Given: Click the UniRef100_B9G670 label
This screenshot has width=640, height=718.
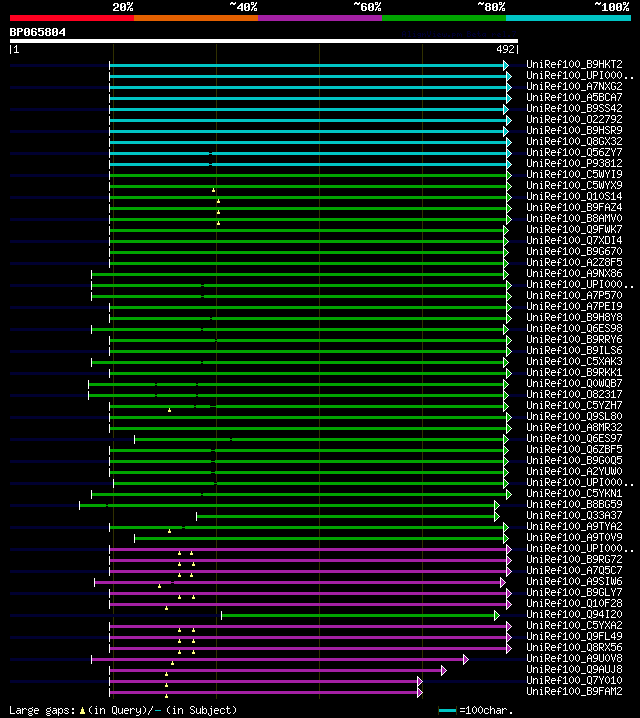Looking at the screenshot, I should 574,251.
